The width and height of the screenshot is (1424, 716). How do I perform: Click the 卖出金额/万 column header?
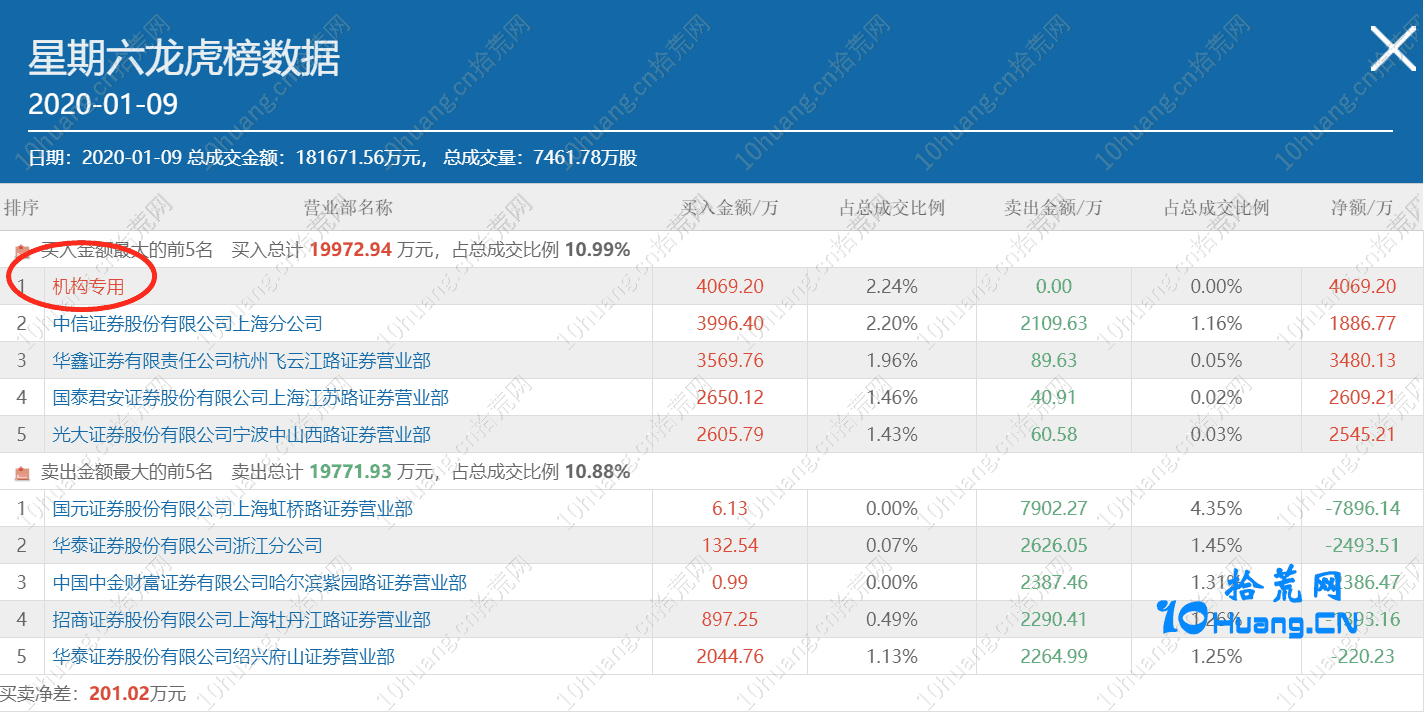tap(1053, 208)
